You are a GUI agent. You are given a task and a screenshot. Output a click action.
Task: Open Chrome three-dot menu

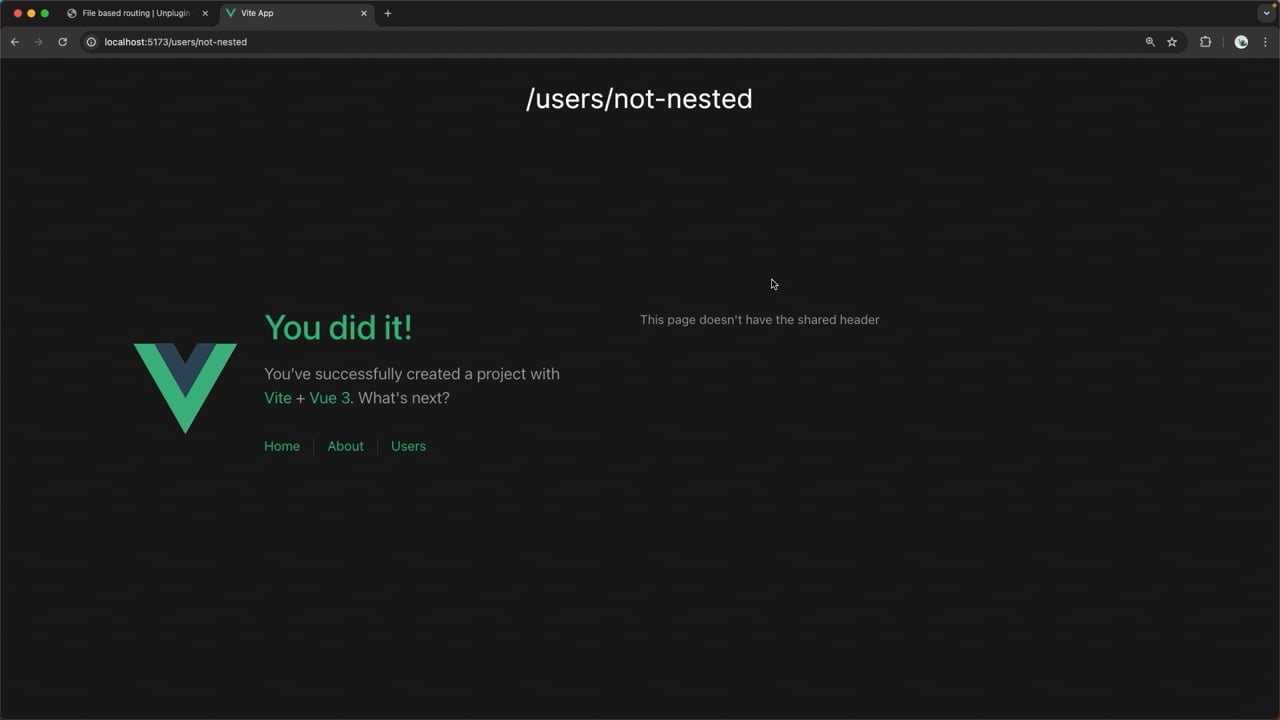(1265, 42)
